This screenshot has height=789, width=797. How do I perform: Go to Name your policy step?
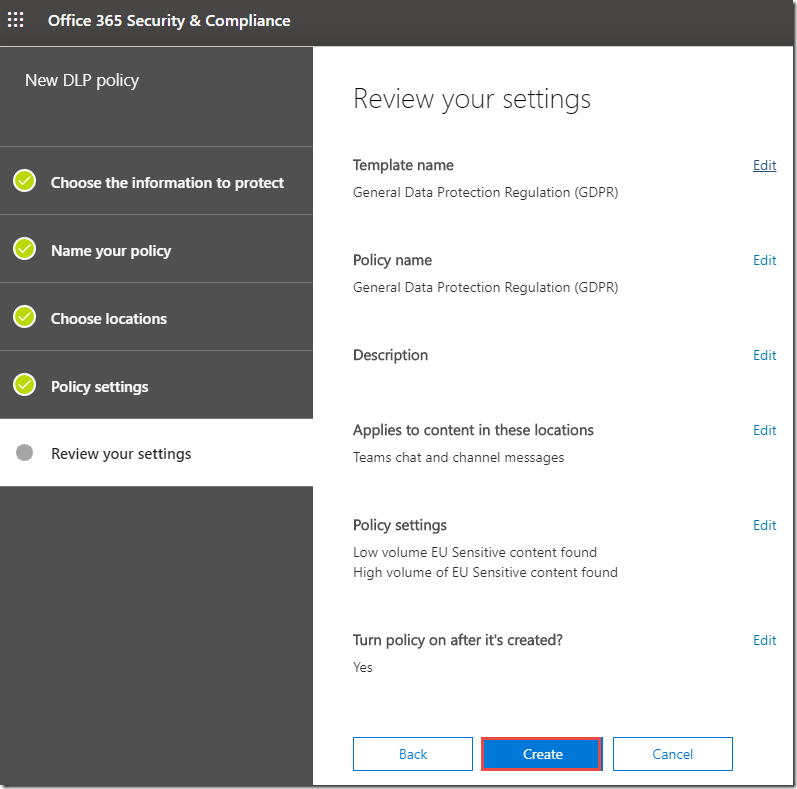111,251
